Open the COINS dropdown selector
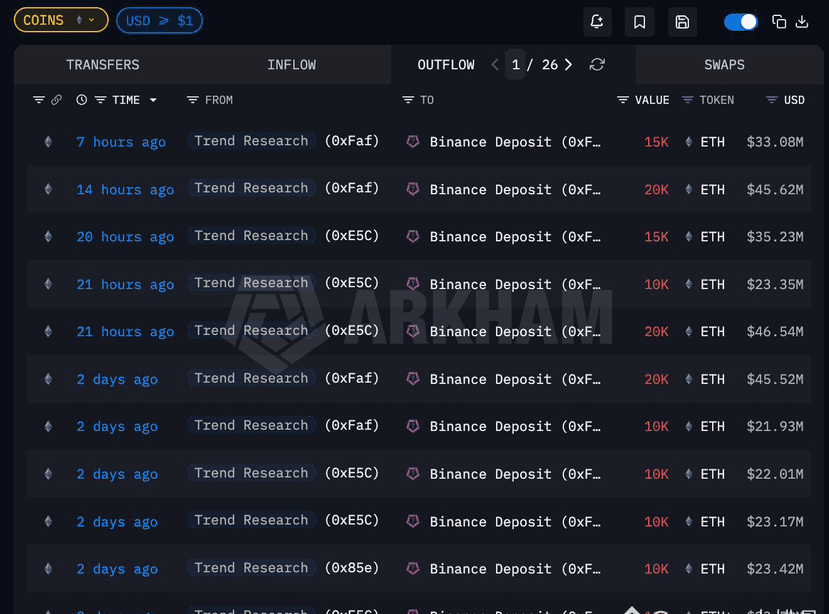This screenshot has height=614, width=829. (x=61, y=20)
